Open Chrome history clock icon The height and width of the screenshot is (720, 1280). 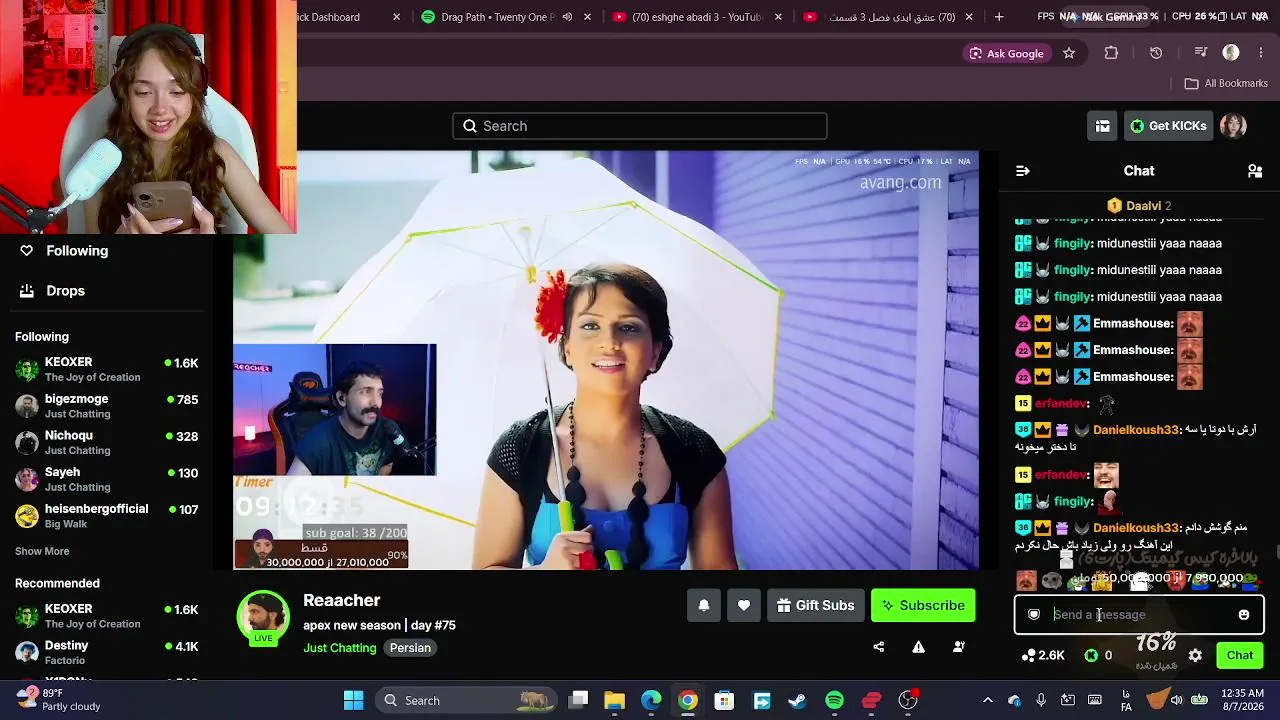tap(1156, 53)
